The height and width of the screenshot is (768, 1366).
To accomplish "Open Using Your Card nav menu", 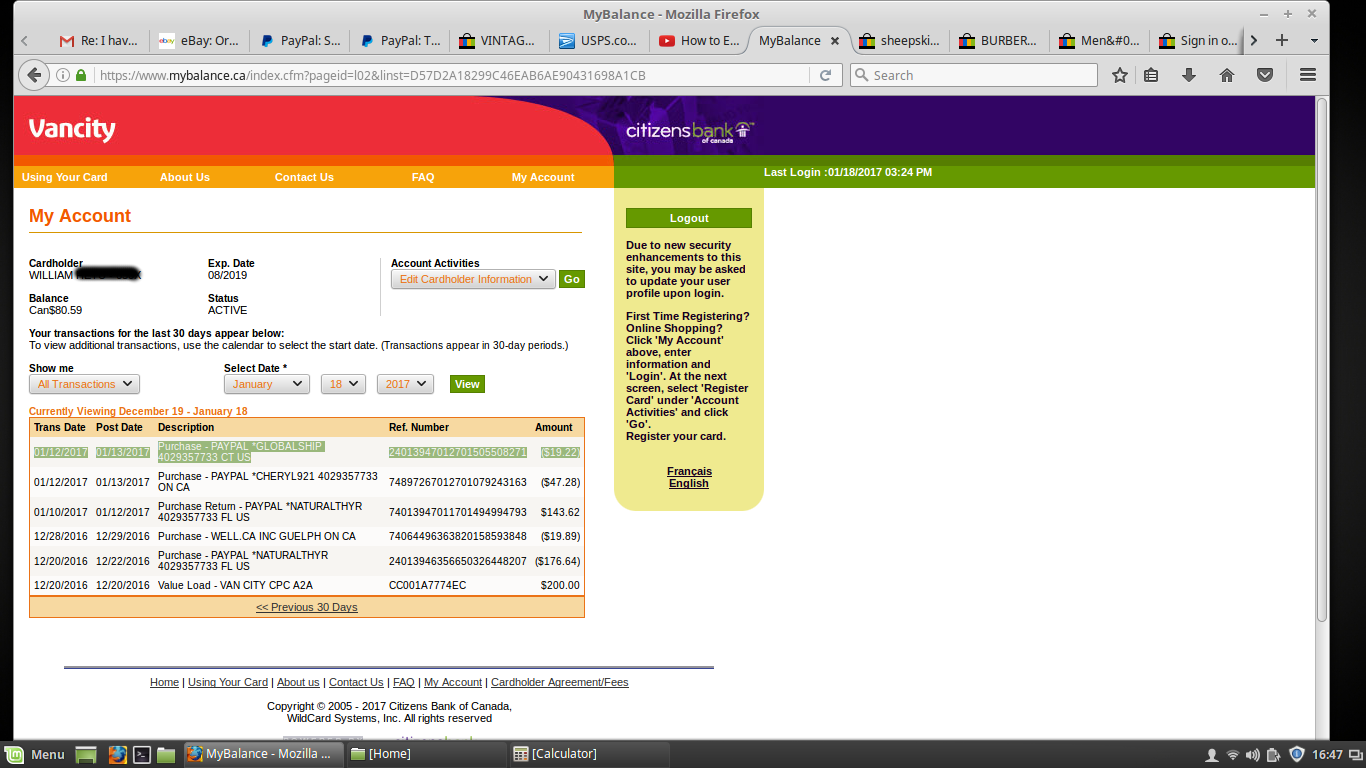I will (64, 177).
